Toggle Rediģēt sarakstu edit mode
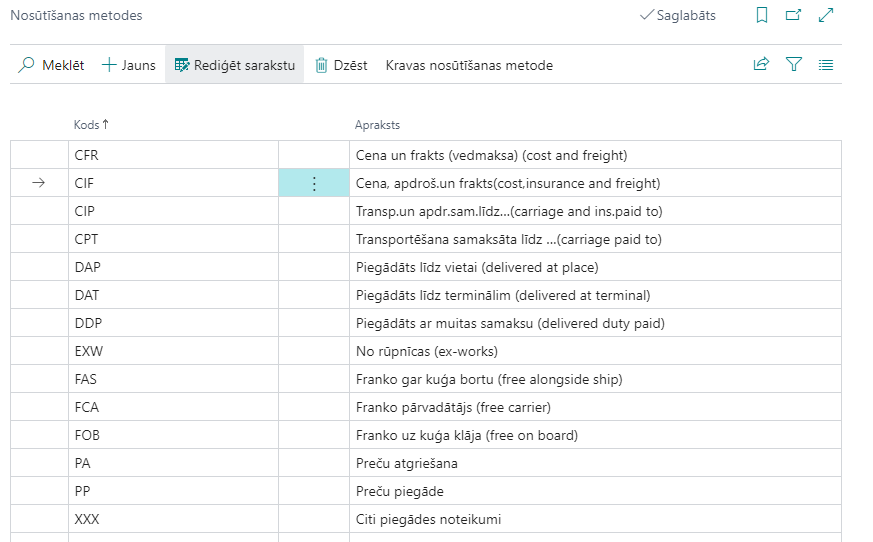The width and height of the screenshot is (873, 542). coord(235,65)
